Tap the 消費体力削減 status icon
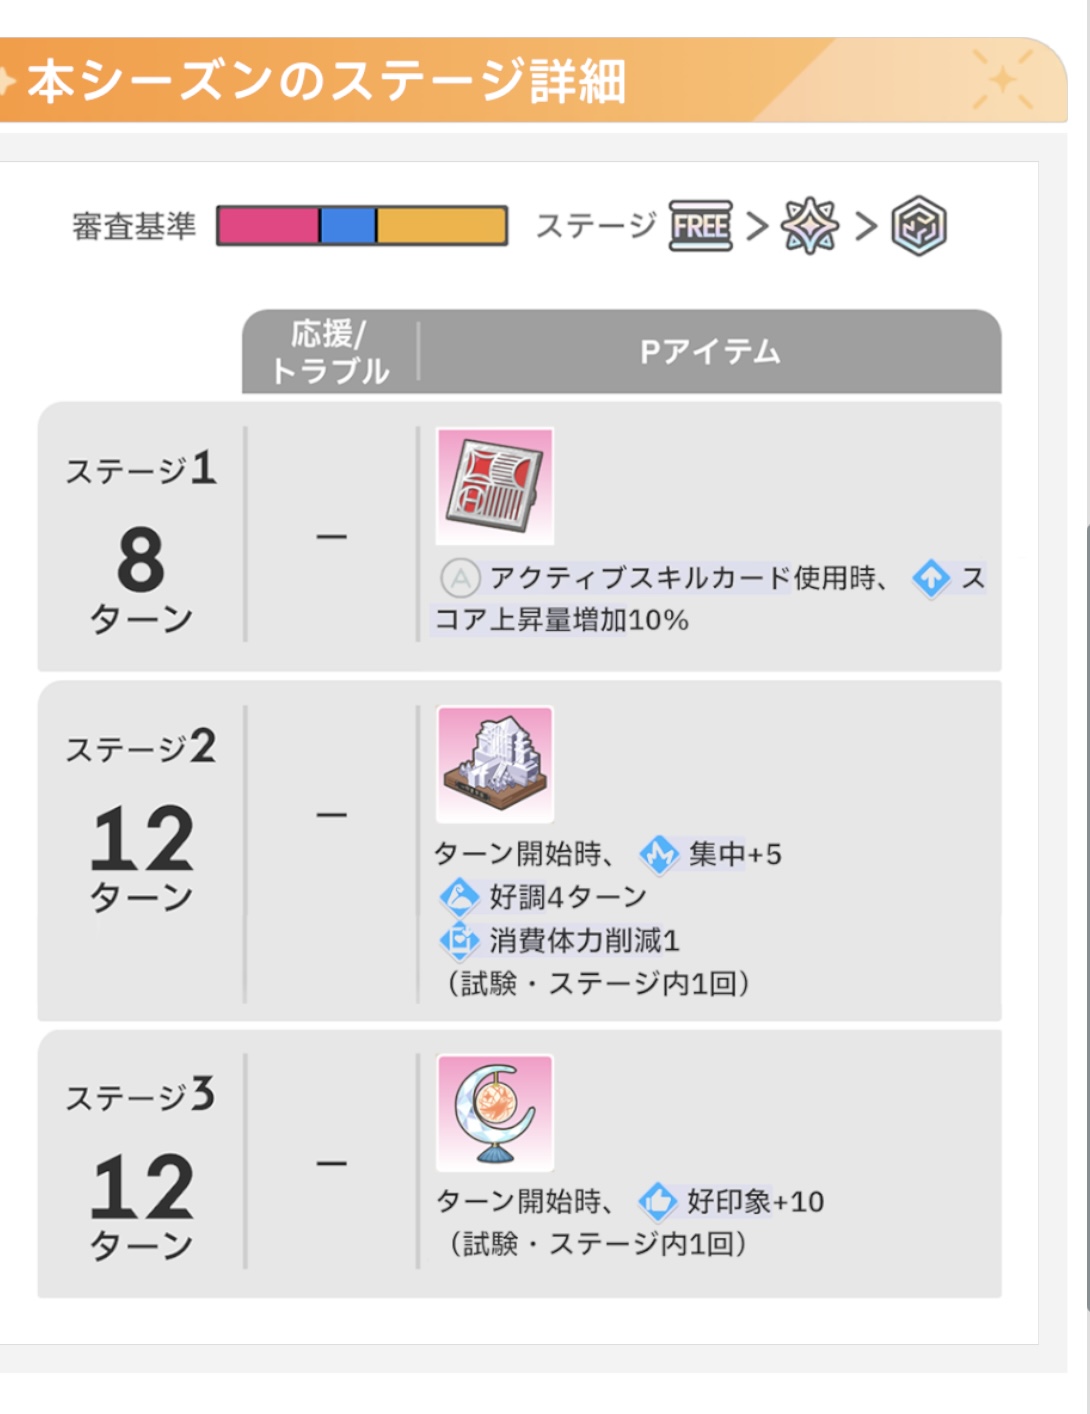The image size is (1090, 1414). [459, 940]
